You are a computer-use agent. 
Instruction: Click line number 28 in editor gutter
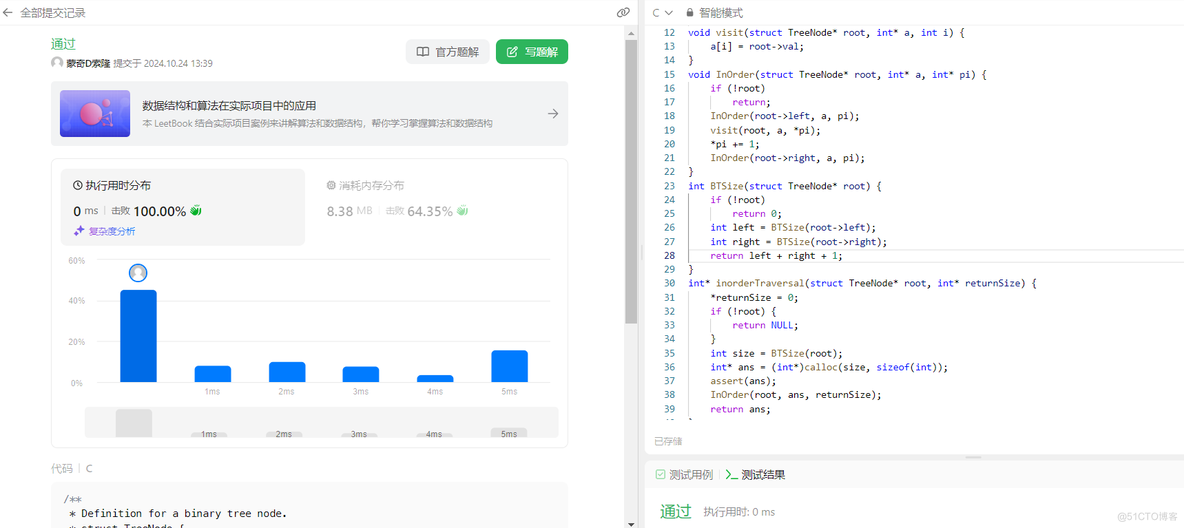coord(669,255)
